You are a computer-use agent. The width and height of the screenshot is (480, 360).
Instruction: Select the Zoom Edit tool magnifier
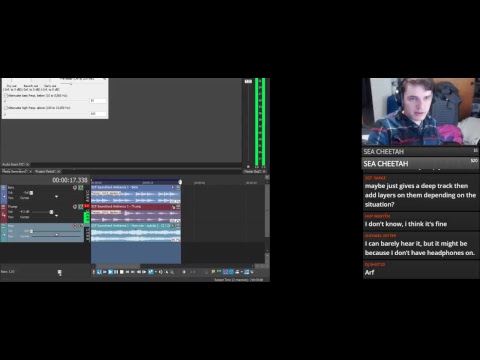172,272
